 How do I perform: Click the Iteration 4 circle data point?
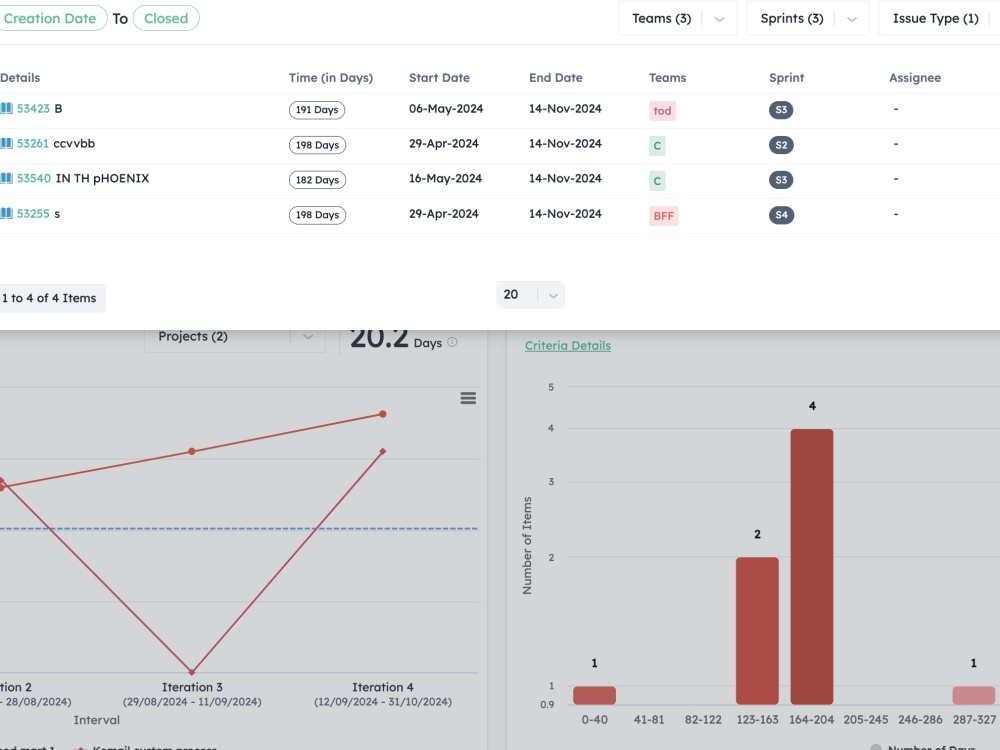(x=383, y=414)
